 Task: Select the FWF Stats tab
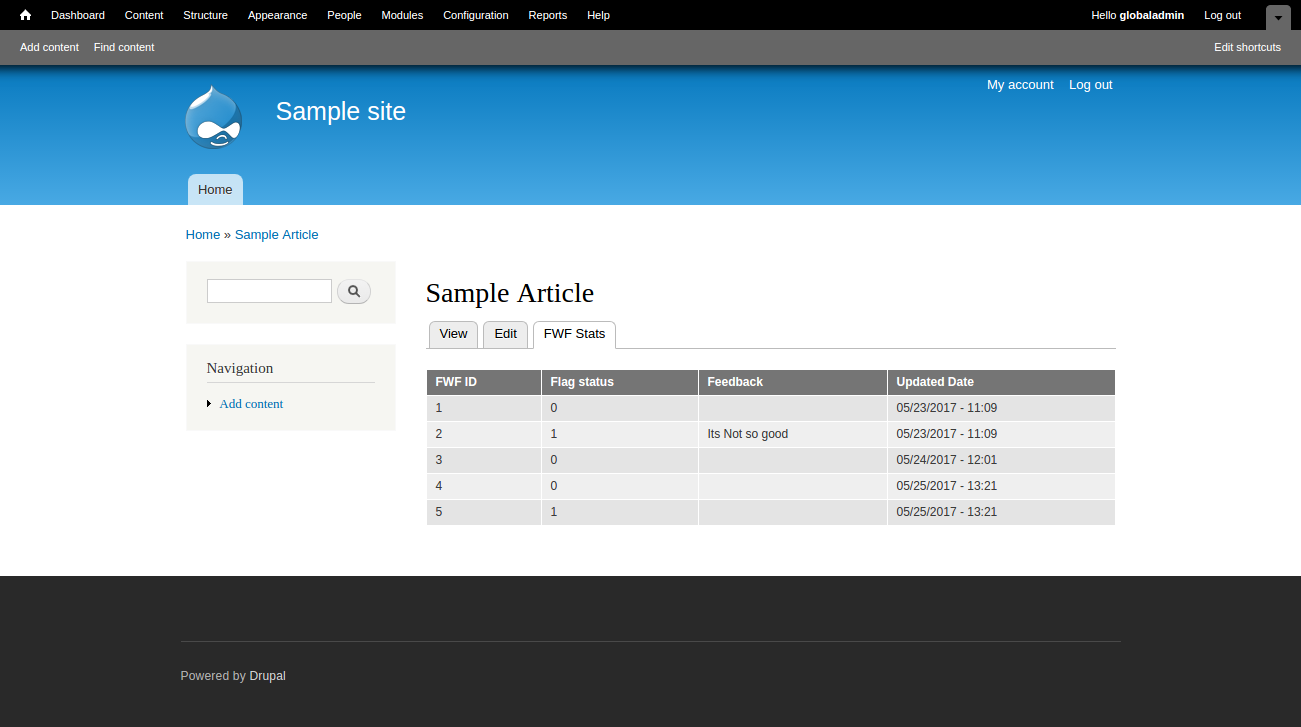click(x=574, y=334)
